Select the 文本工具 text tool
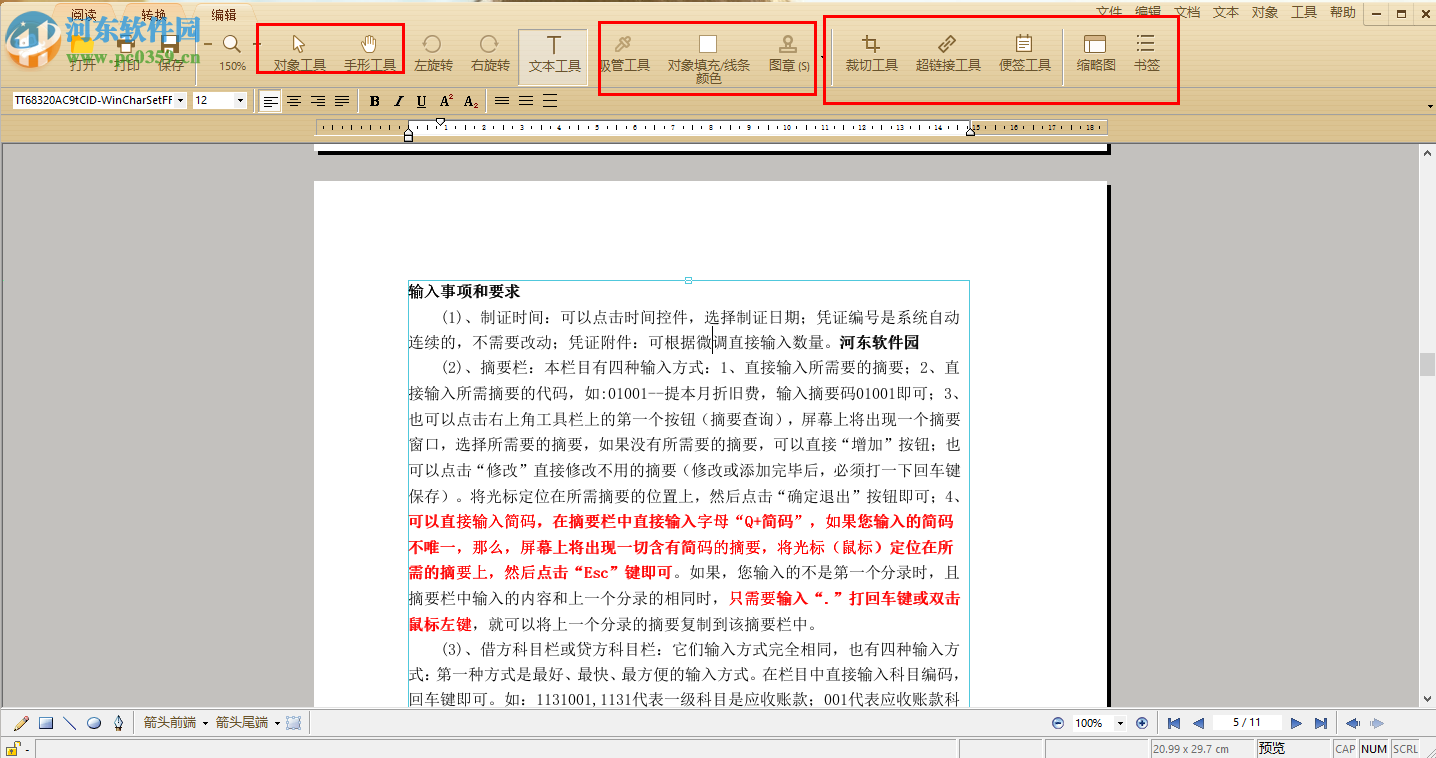 point(553,52)
